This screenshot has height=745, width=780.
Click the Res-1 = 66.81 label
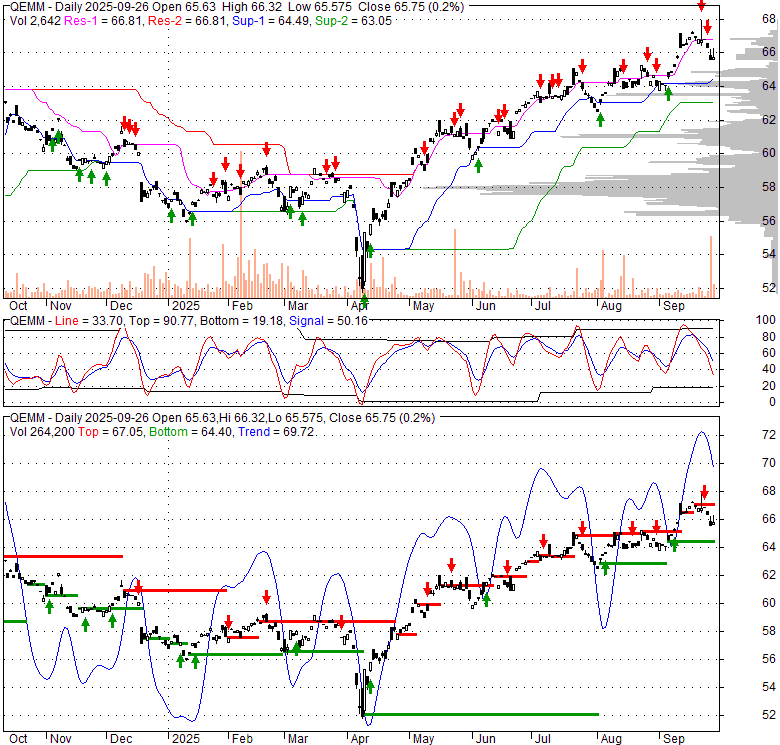tap(104, 21)
